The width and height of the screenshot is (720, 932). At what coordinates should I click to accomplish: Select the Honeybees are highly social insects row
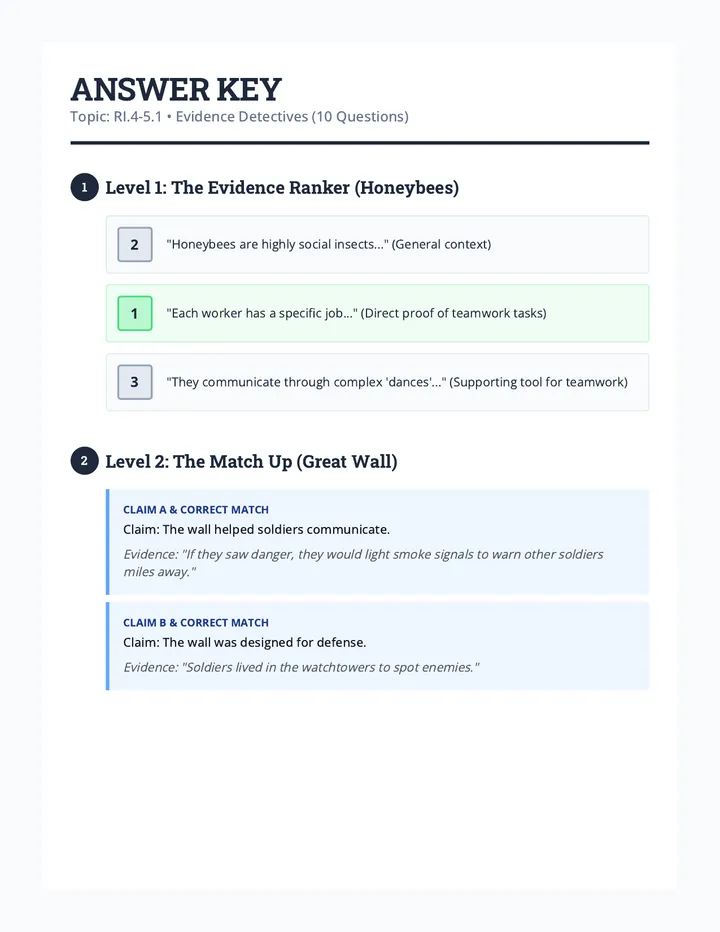(378, 244)
